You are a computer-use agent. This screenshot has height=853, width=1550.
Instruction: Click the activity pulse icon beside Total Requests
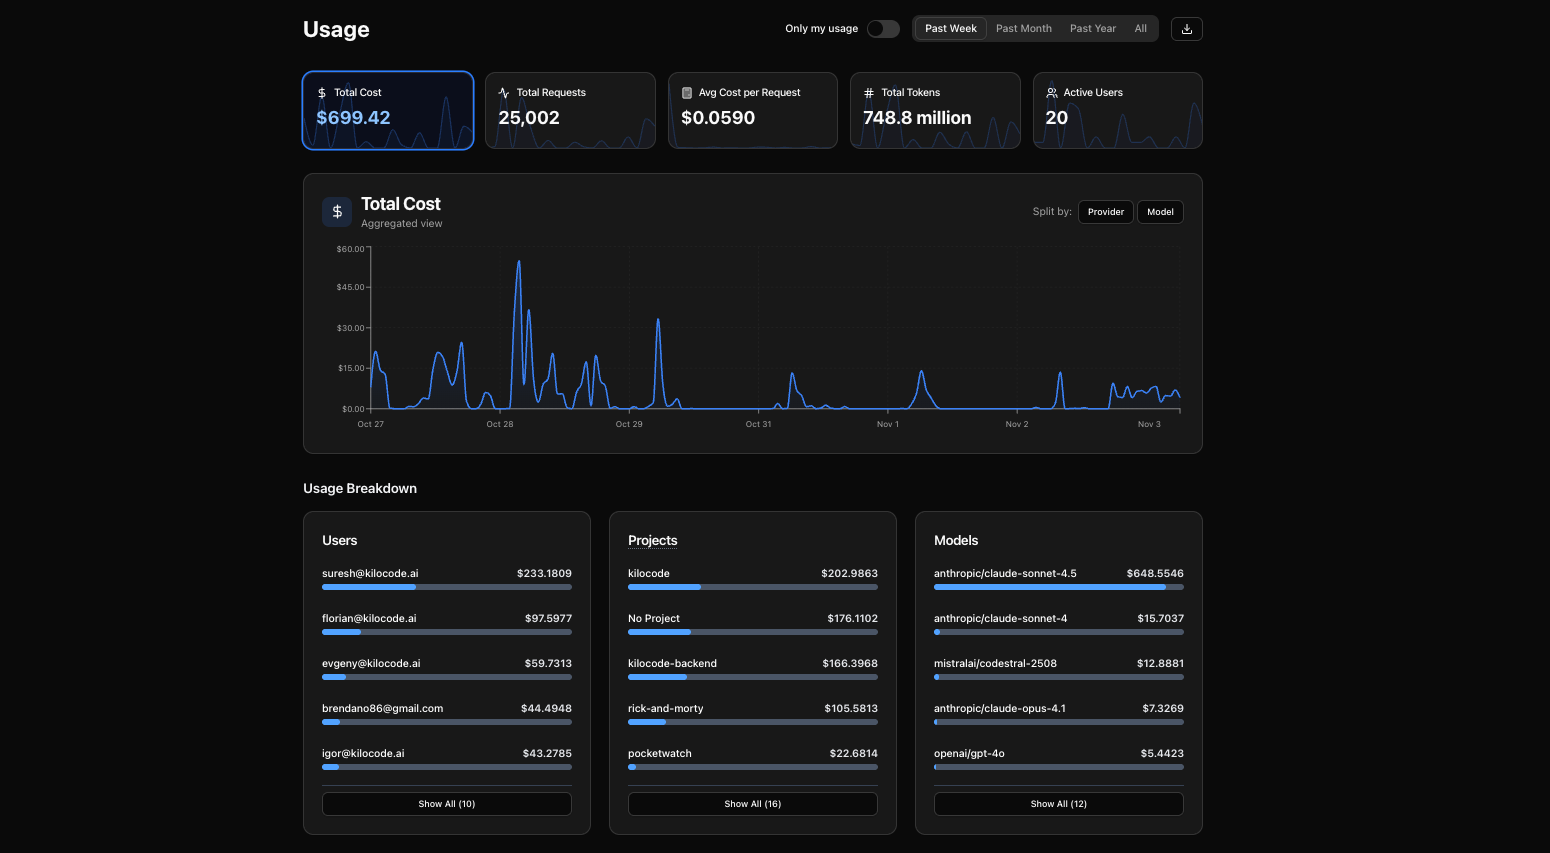tap(504, 93)
